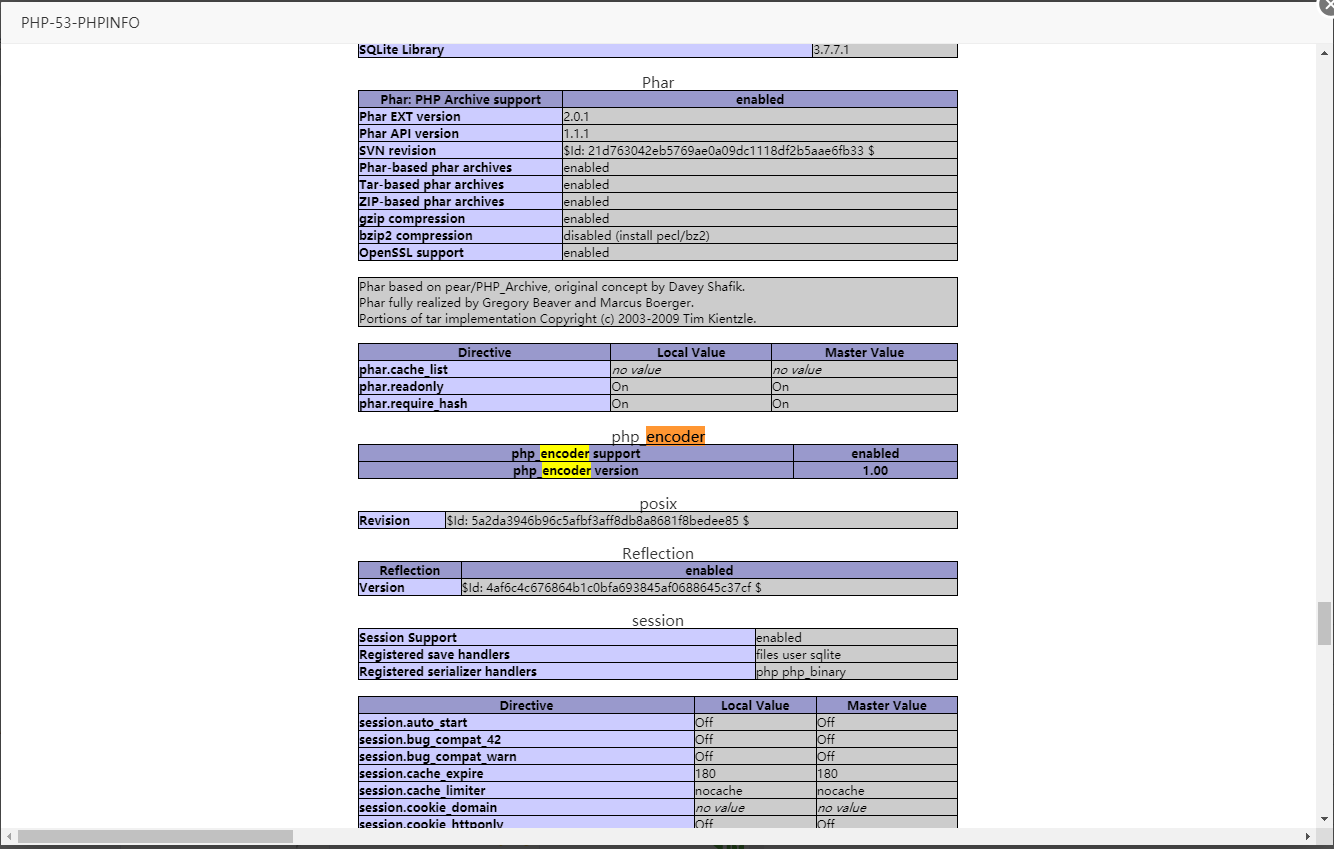Screen dimensions: 1334x849
Task: Click the Session Support label
Action: 408,637
